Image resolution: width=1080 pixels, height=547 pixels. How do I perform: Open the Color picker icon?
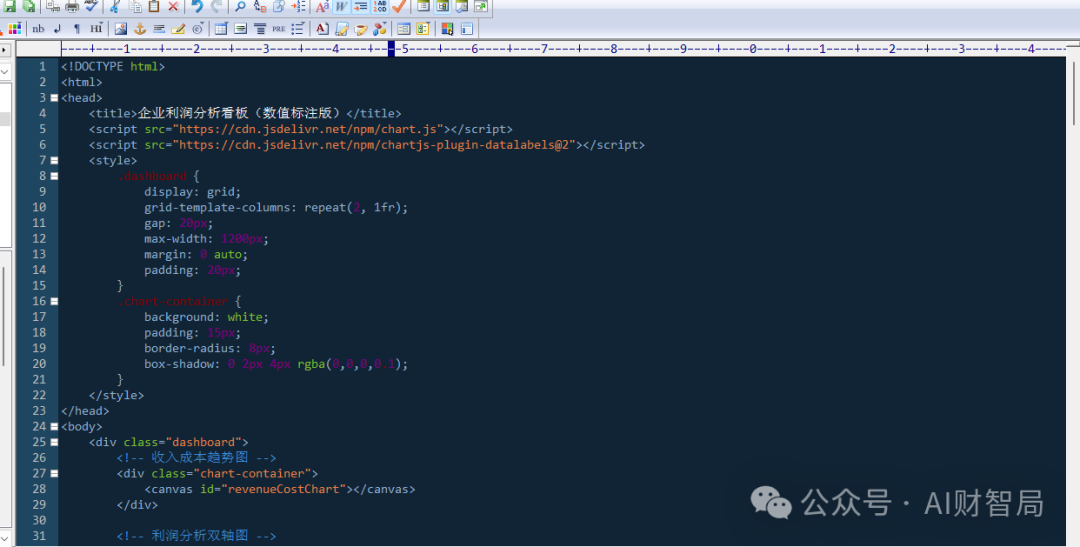click(x=447, y=29)
